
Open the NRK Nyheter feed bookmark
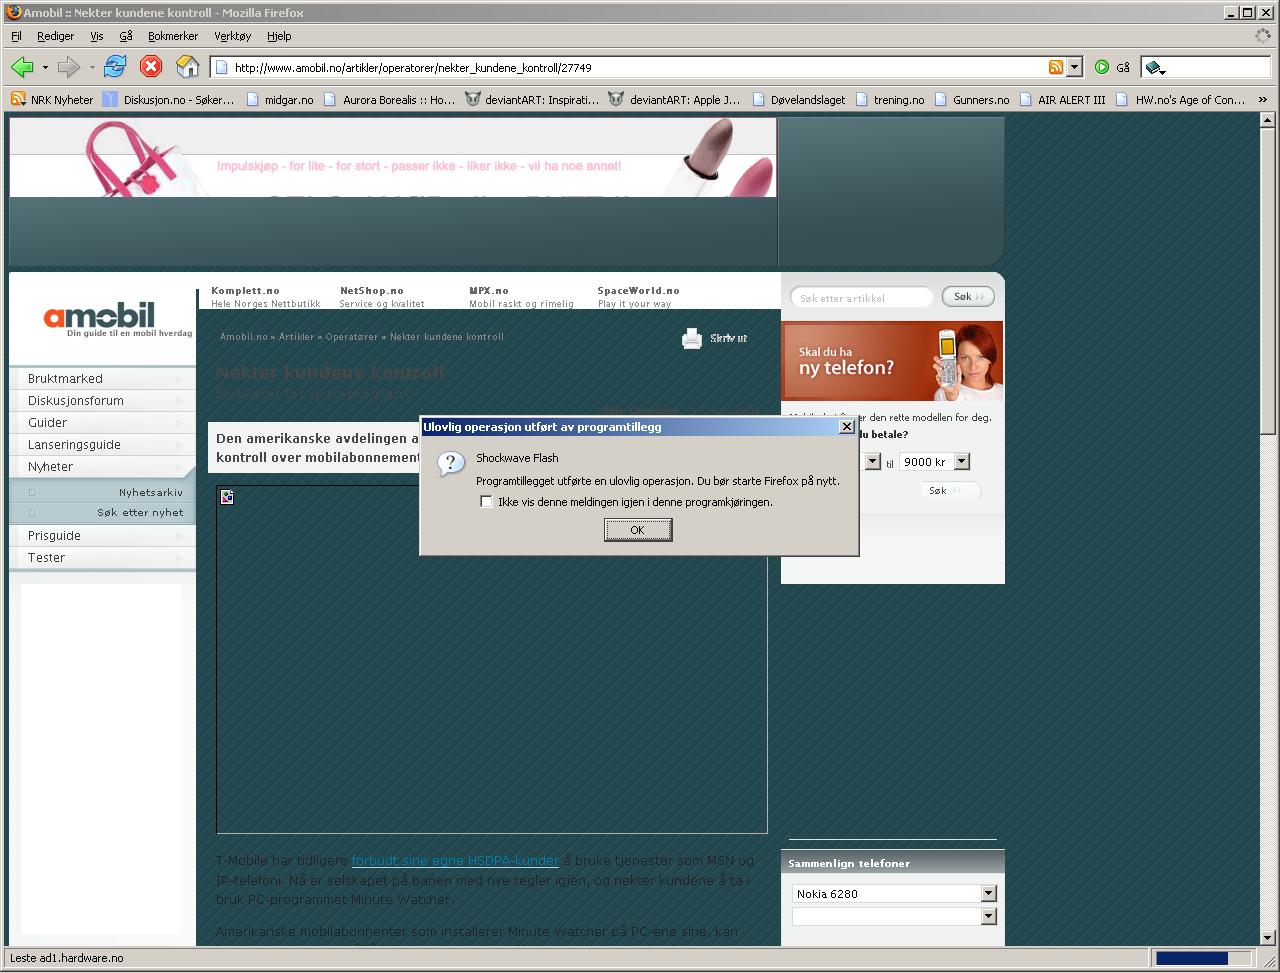tap(52, 99)
